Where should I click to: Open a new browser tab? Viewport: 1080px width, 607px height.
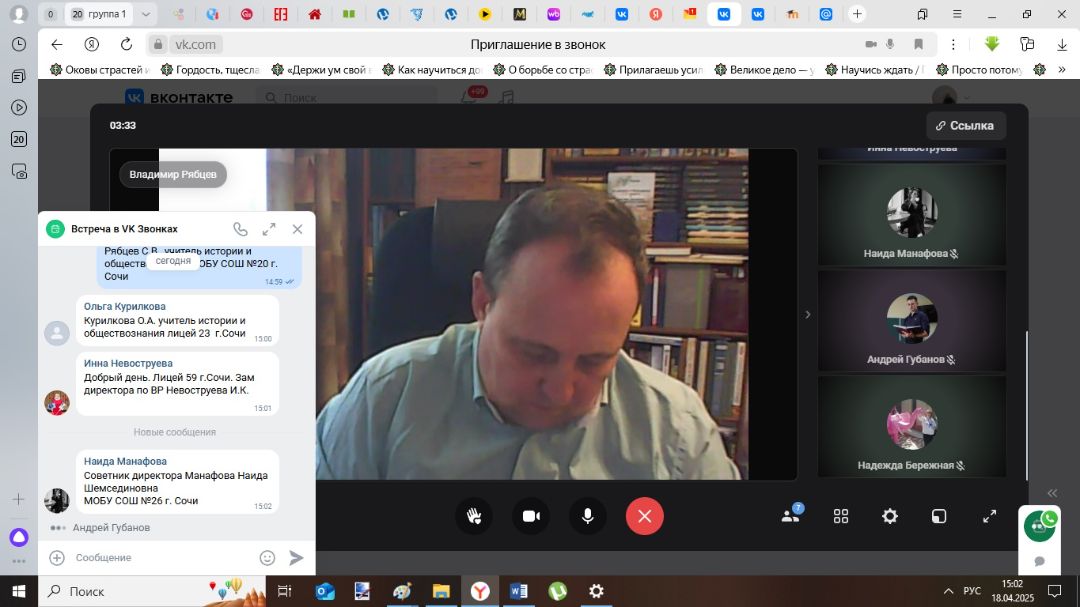click(857, 14)
